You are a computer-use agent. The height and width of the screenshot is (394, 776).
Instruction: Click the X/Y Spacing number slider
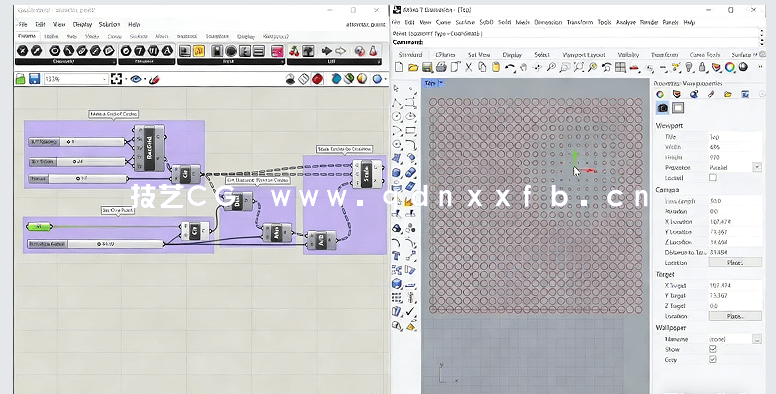[x=77, y=142]
